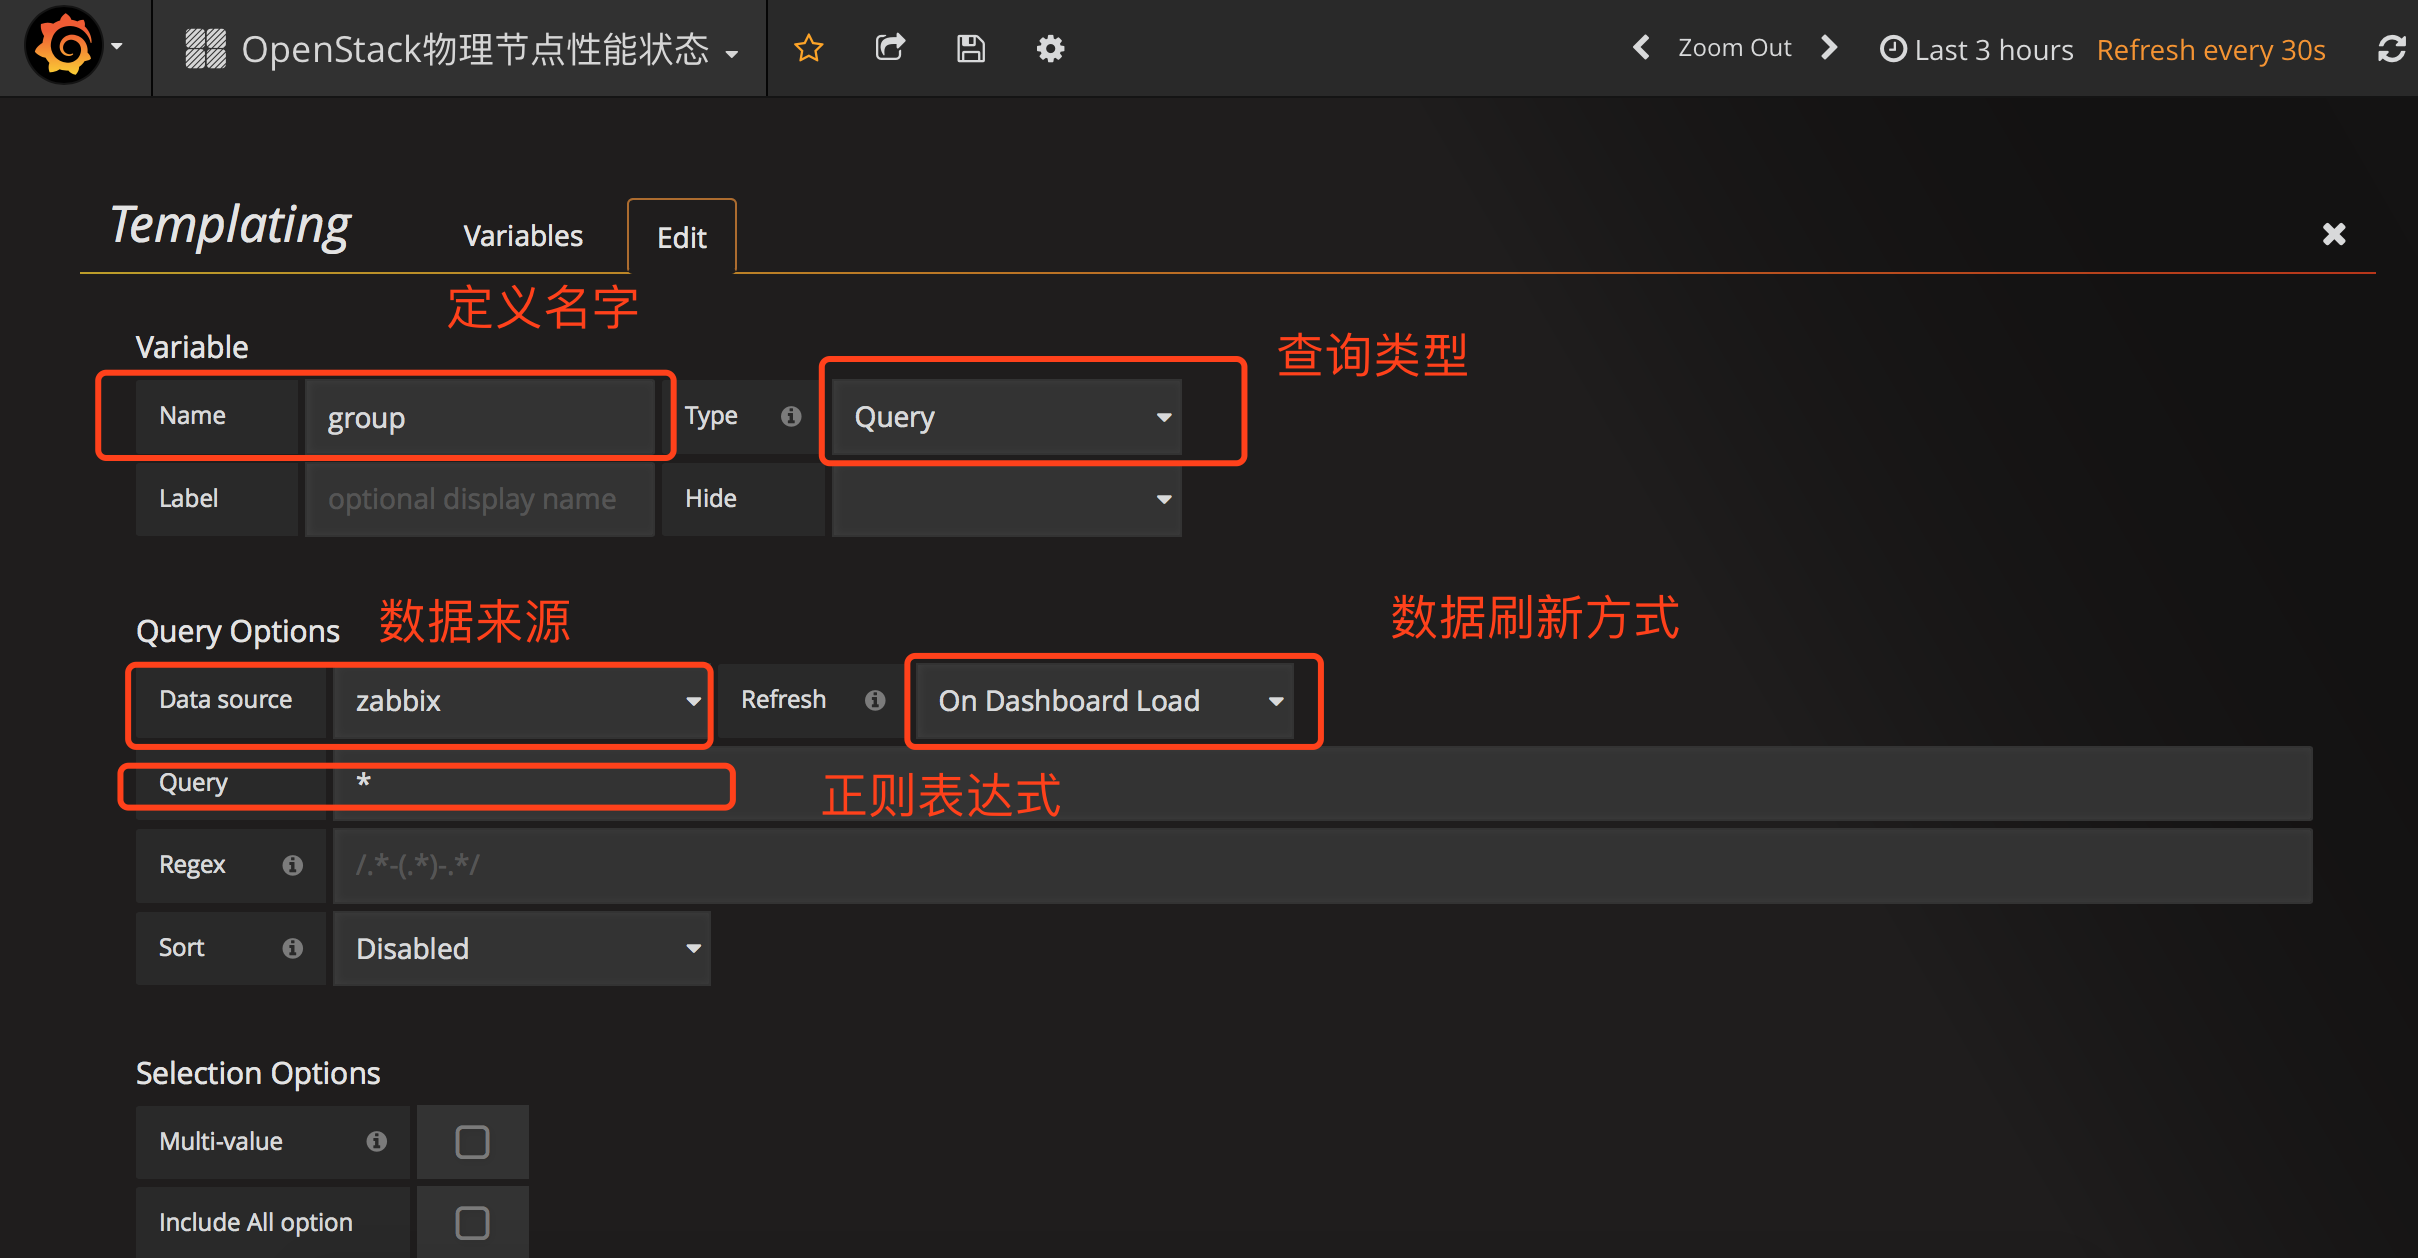Click the share dashboard icon
The width and height of the screenshot is (2418, 1258).
pyautogui.click(x=890, y=48)
